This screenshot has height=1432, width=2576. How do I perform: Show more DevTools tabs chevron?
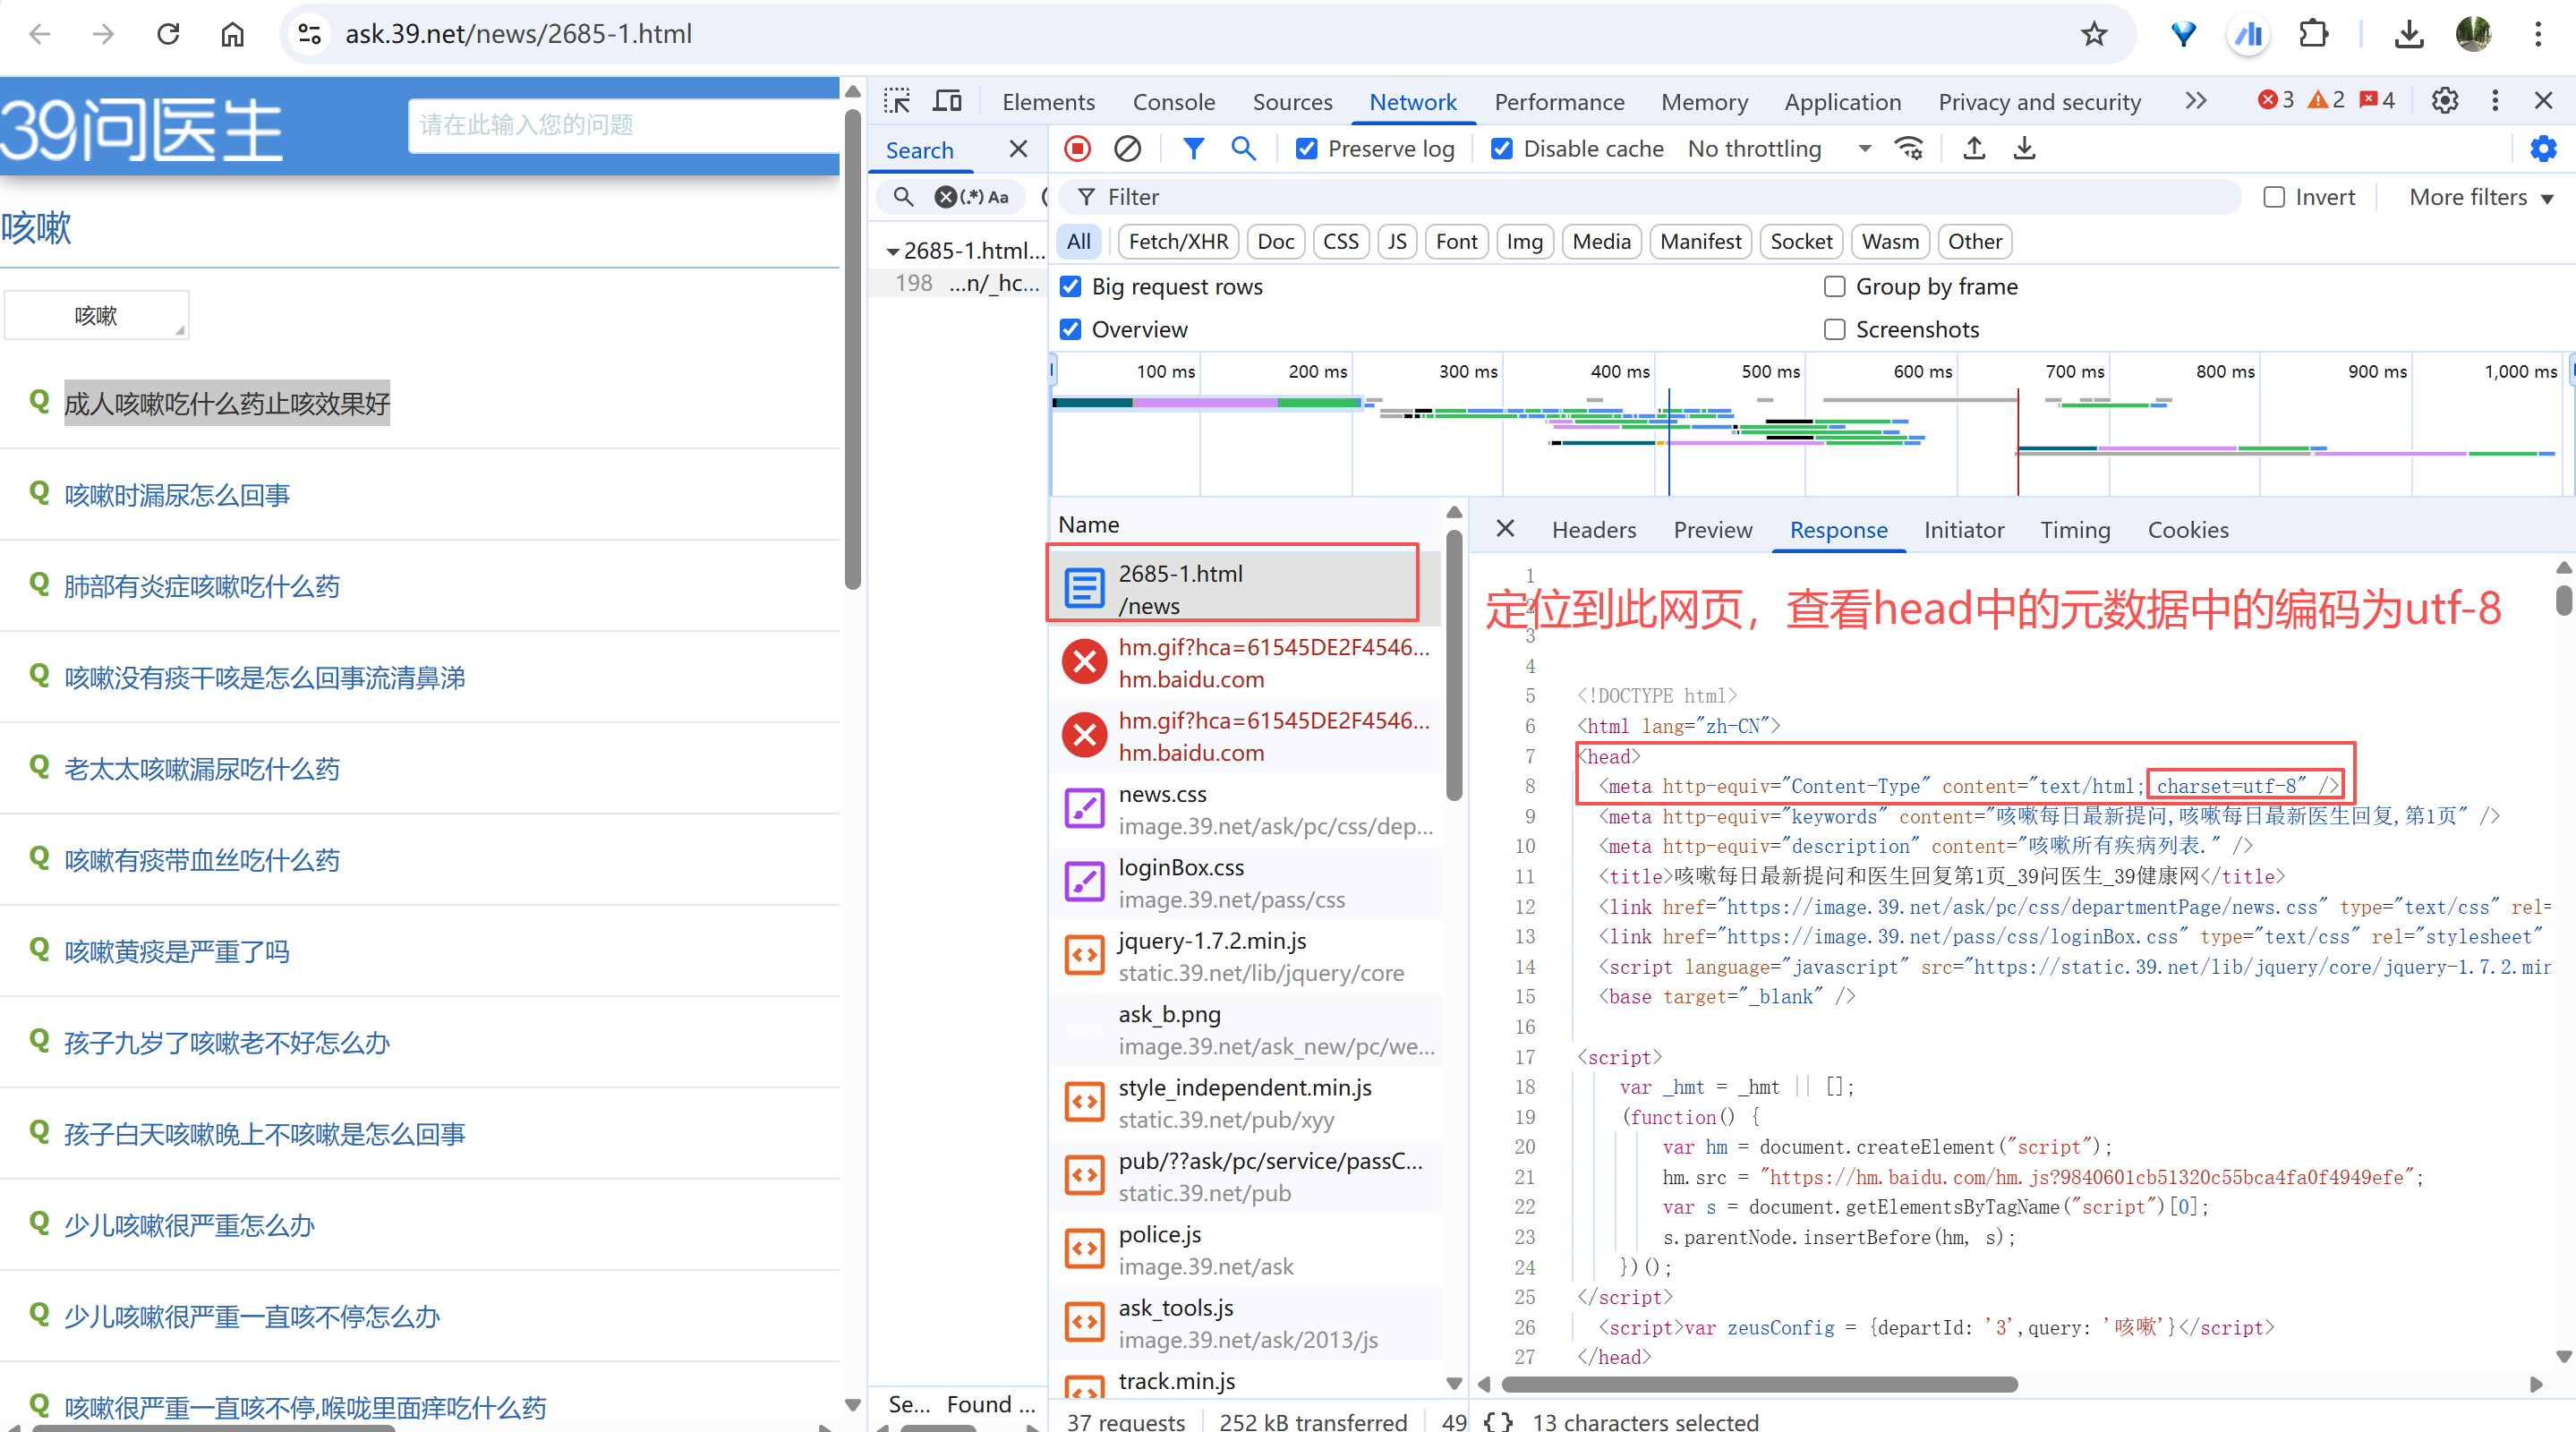2195,101
